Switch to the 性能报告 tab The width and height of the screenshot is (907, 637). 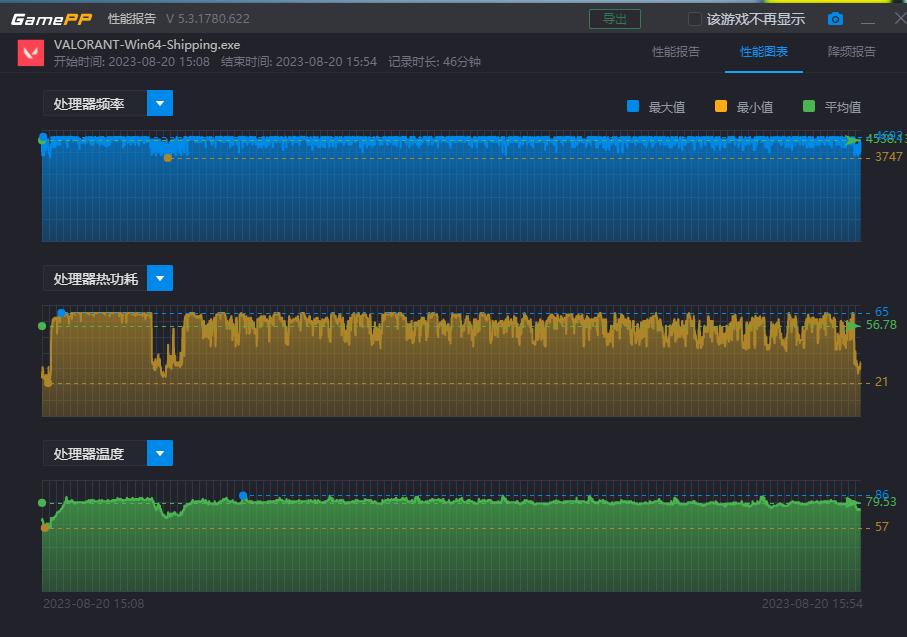click(676, 52)
